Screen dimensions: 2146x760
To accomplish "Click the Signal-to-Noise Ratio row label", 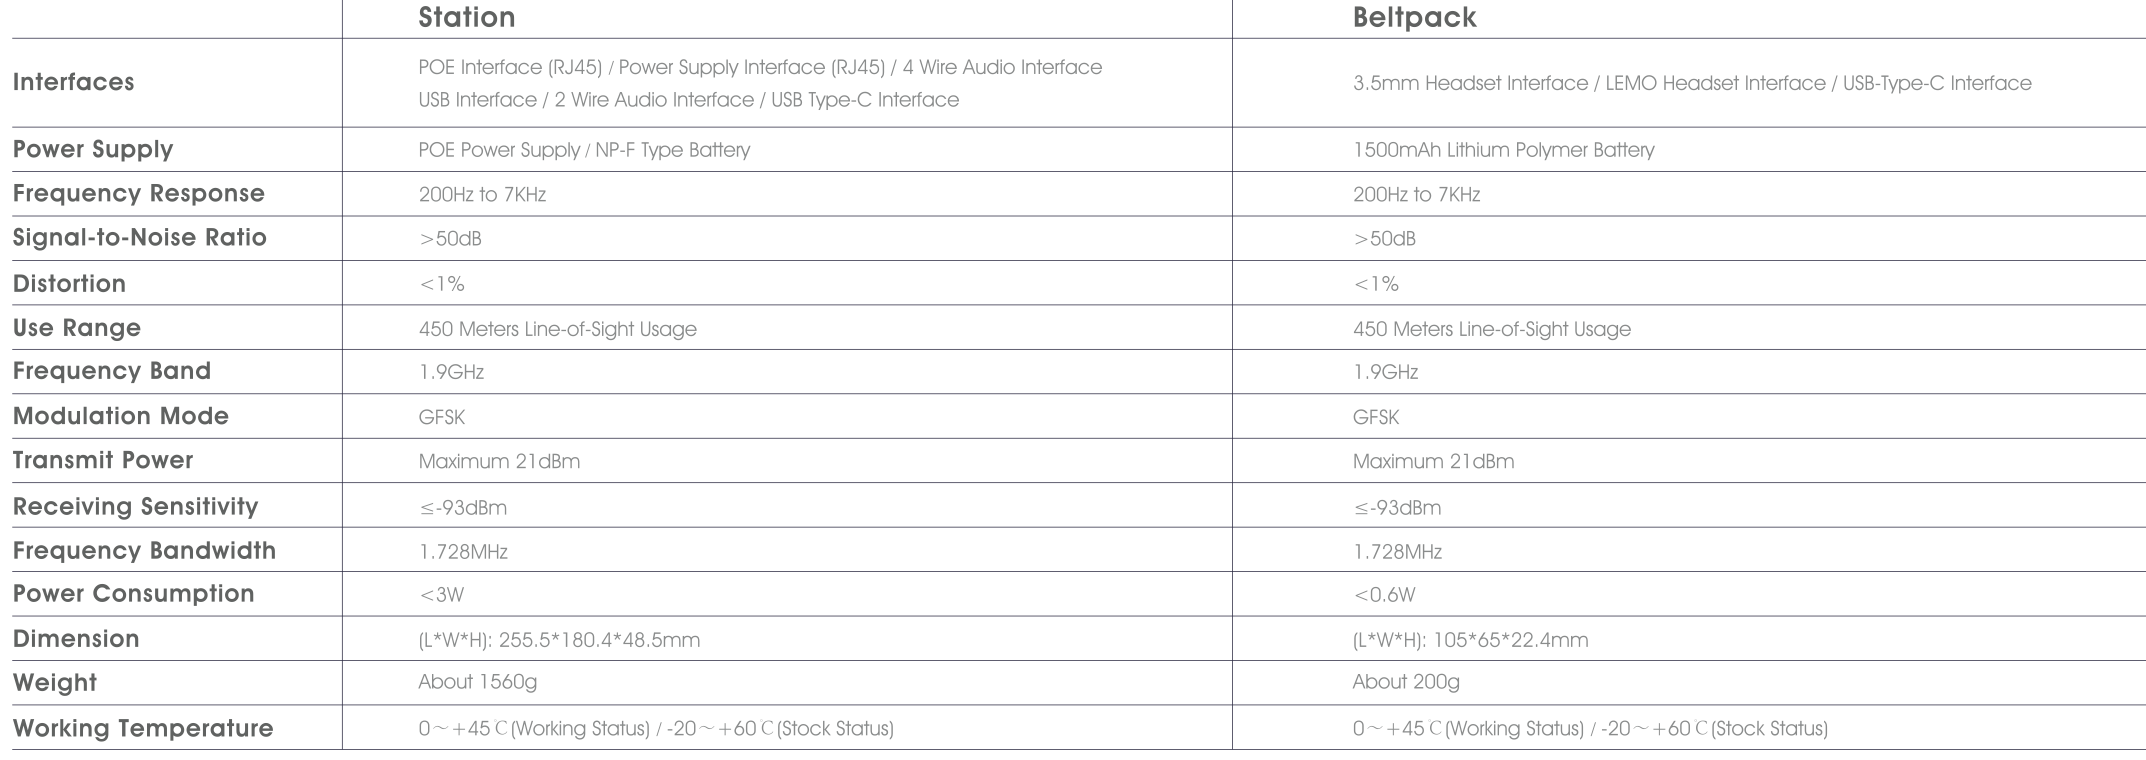I will pos(140,238).
